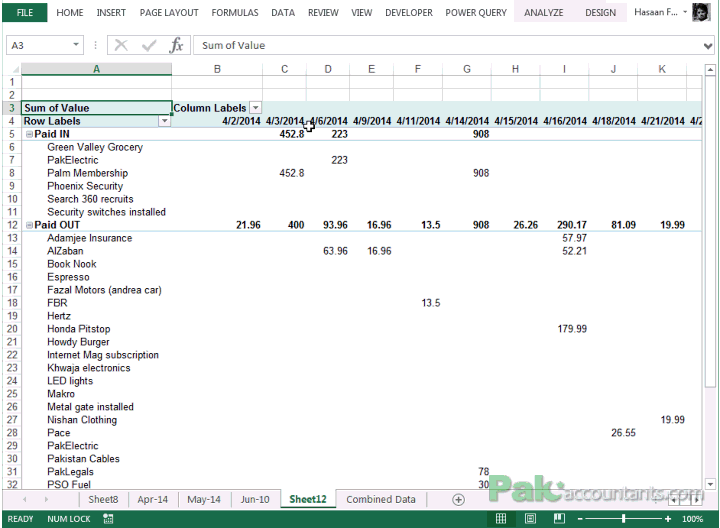The image size is (720, 528).
Task: Open the FILE tab
Action: click(x=25, y=12)
